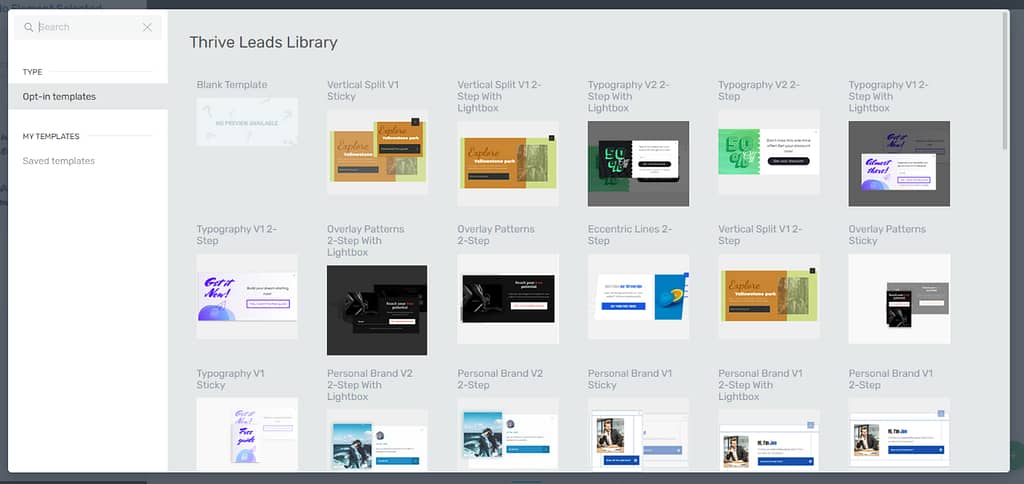This screenshot has width=1024, height=484.
Task: Pick Typography V1 2-Step With Lightbox thumbnail
Action: pyautogui.click(x=899, y=163)
